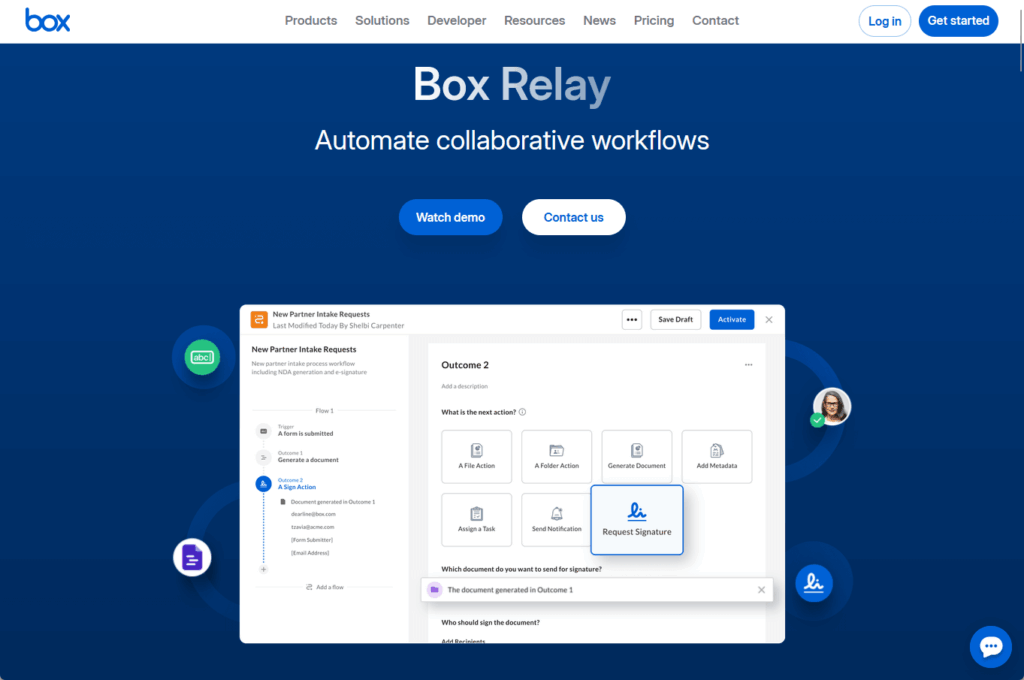Click the plus icon below the flow
Screen dimensions: 1024x680
tap(264, 570)
